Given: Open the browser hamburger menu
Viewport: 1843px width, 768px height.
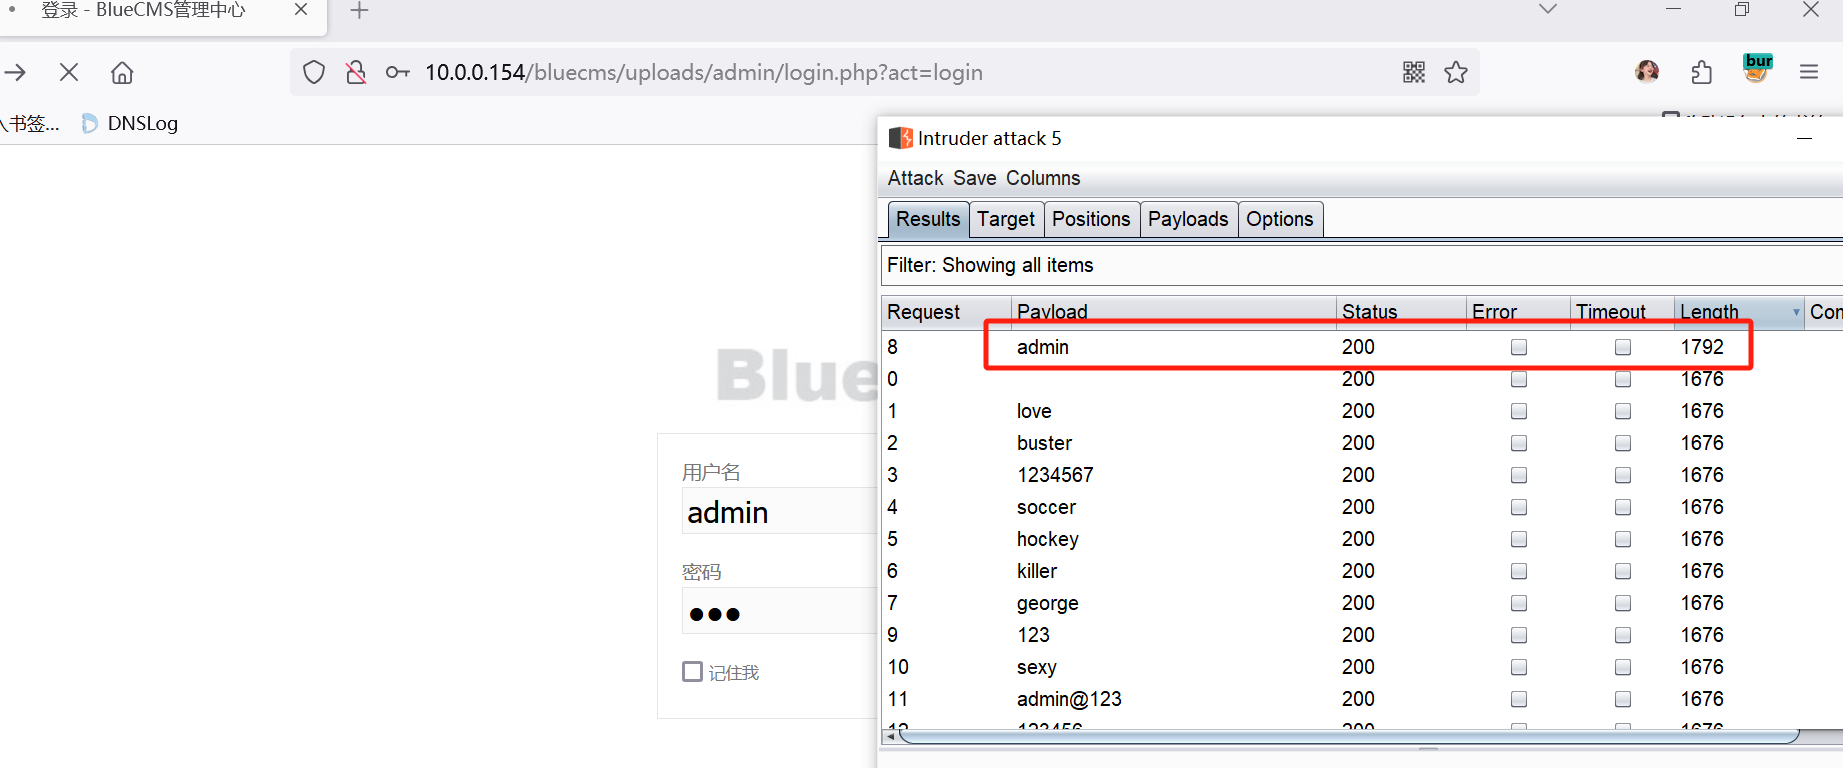Looking at the screenshot, I should pos(1808,72).
